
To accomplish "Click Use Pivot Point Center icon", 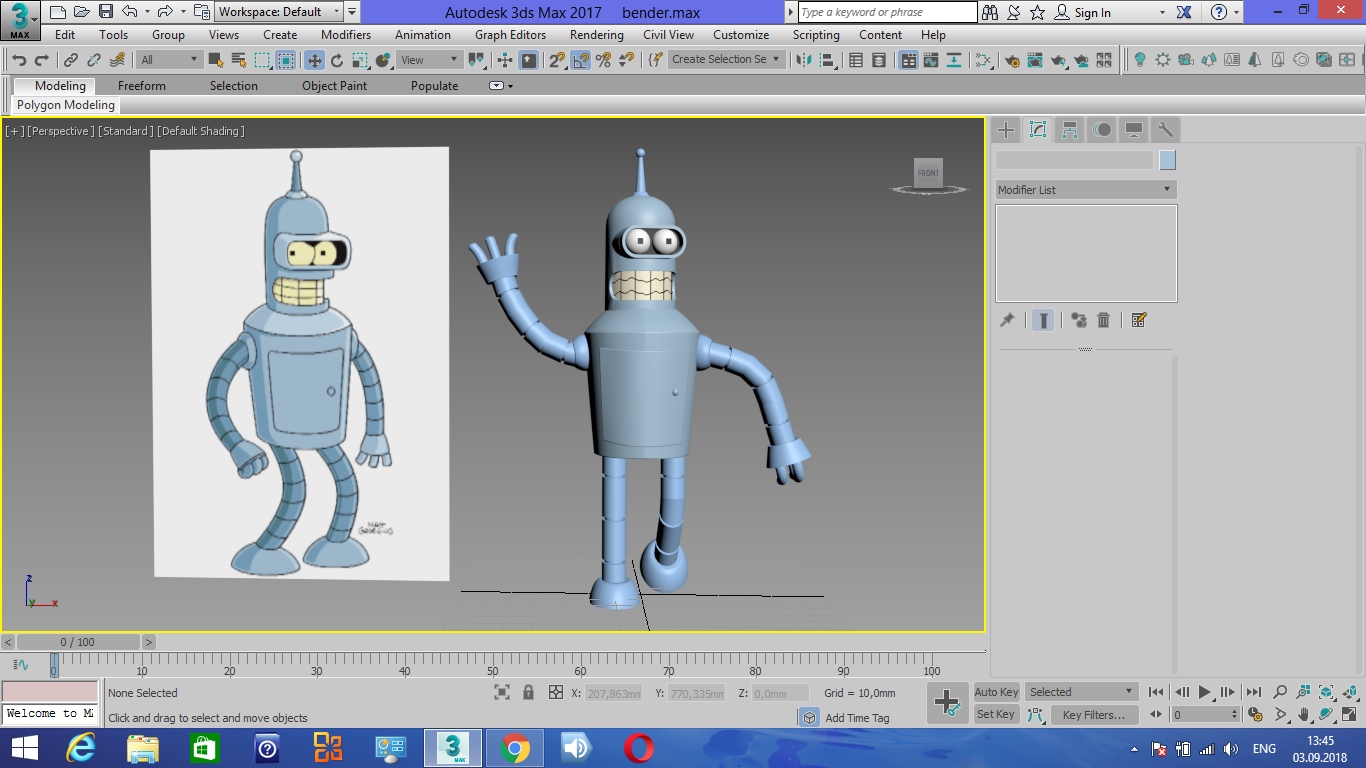I will coord(476,60).
